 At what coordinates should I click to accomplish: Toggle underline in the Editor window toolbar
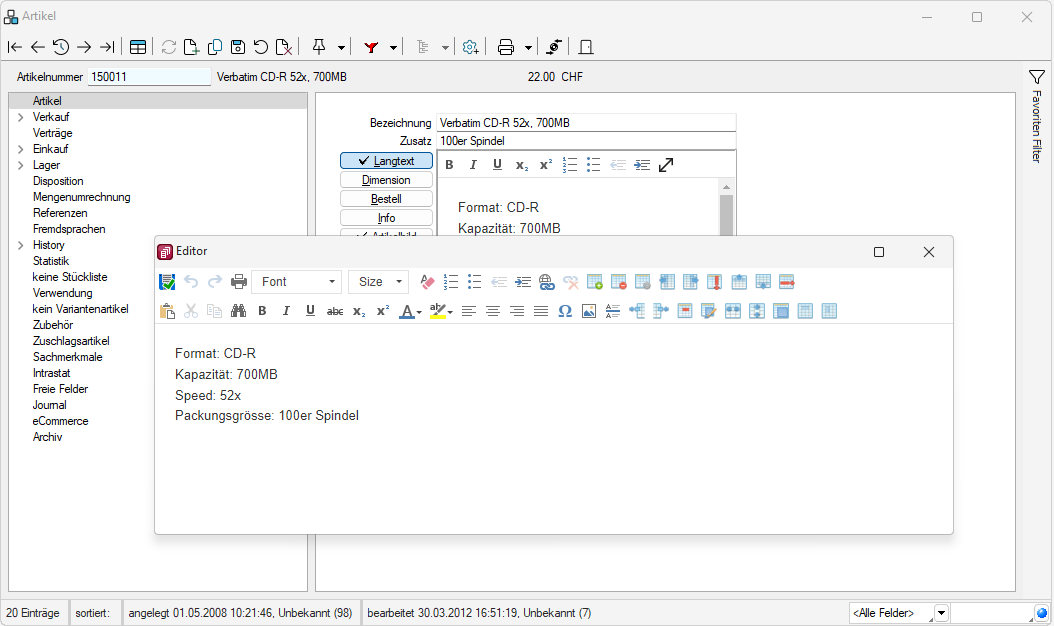[x=310, y=311]
